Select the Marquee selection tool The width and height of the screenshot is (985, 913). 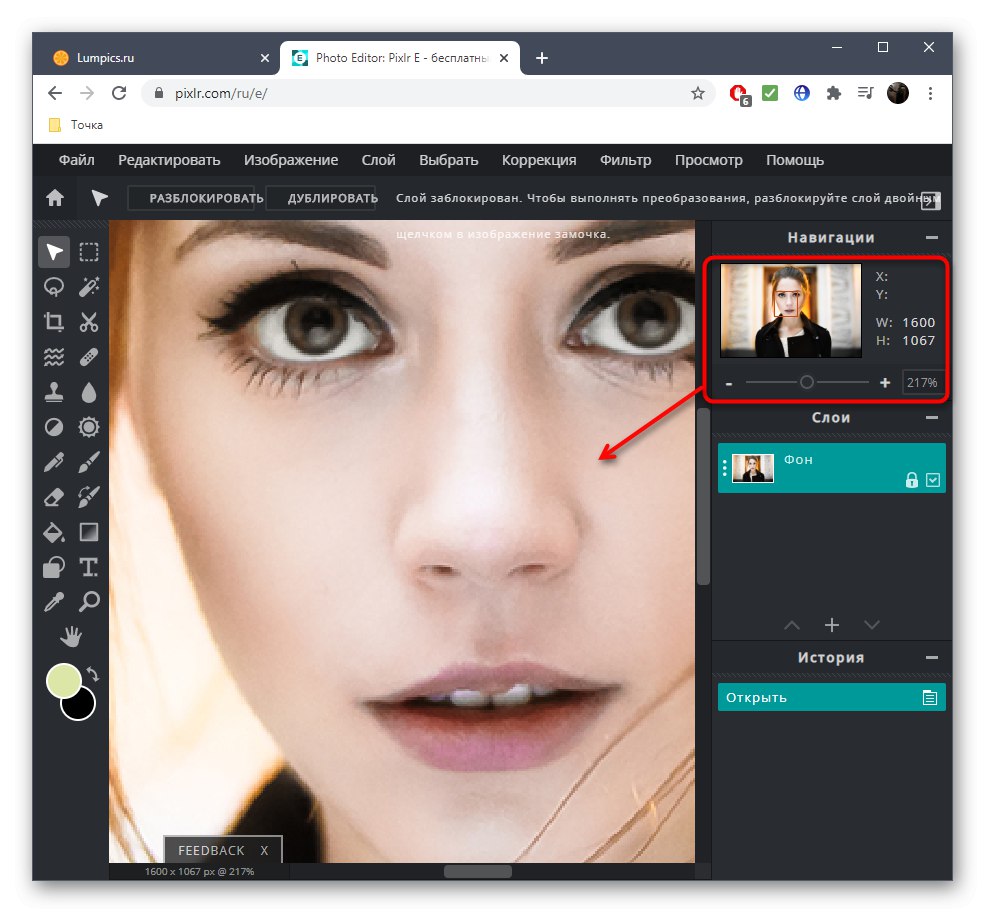tap(89, 252)
